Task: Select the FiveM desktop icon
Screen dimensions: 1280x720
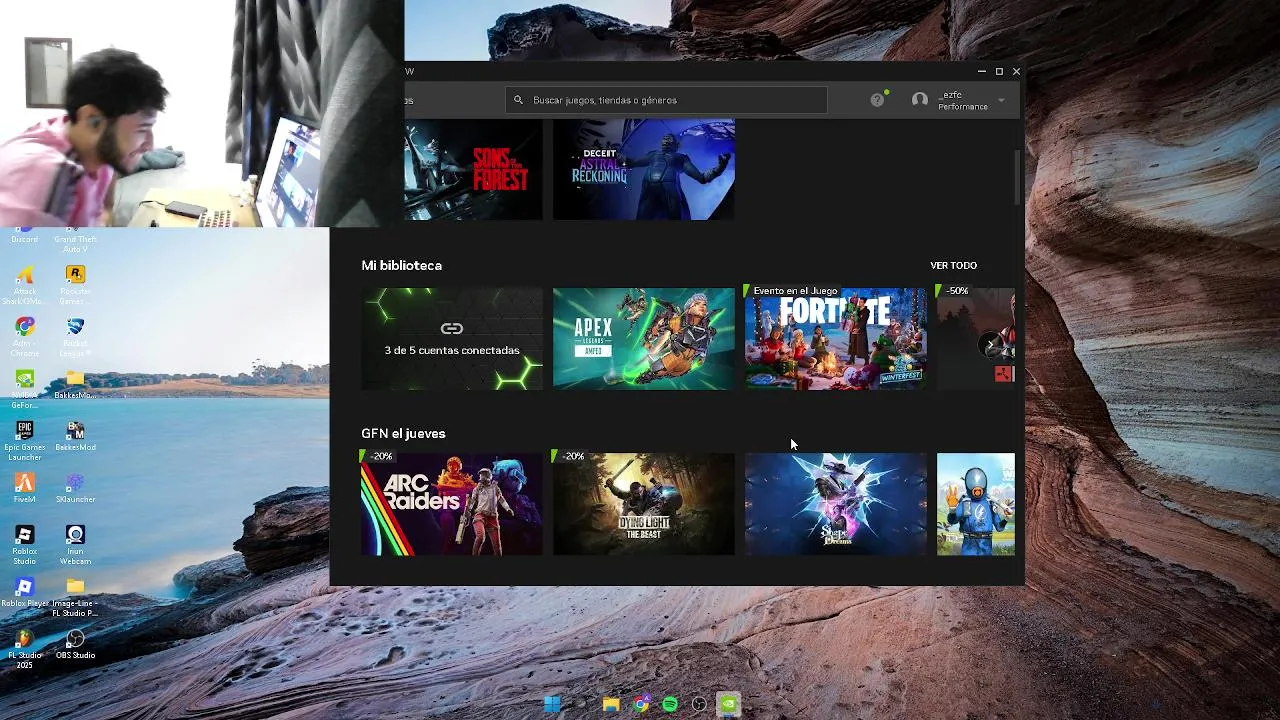Action: 25,488
